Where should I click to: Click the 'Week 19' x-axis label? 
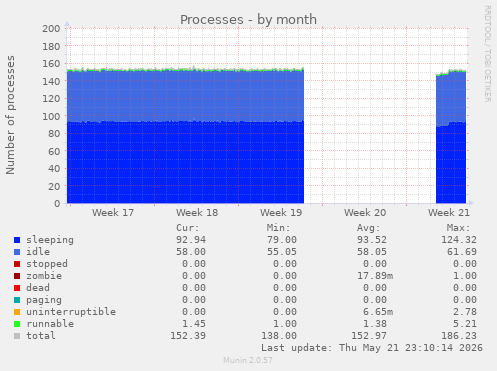pos(281,213)
